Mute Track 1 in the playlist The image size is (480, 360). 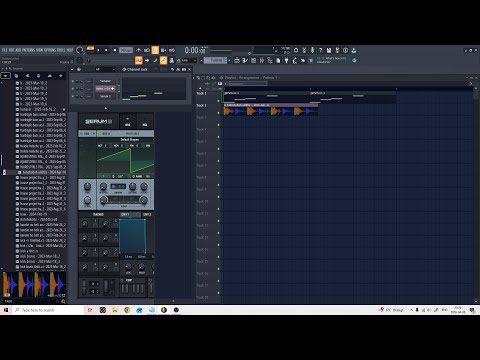click(219, 101)
